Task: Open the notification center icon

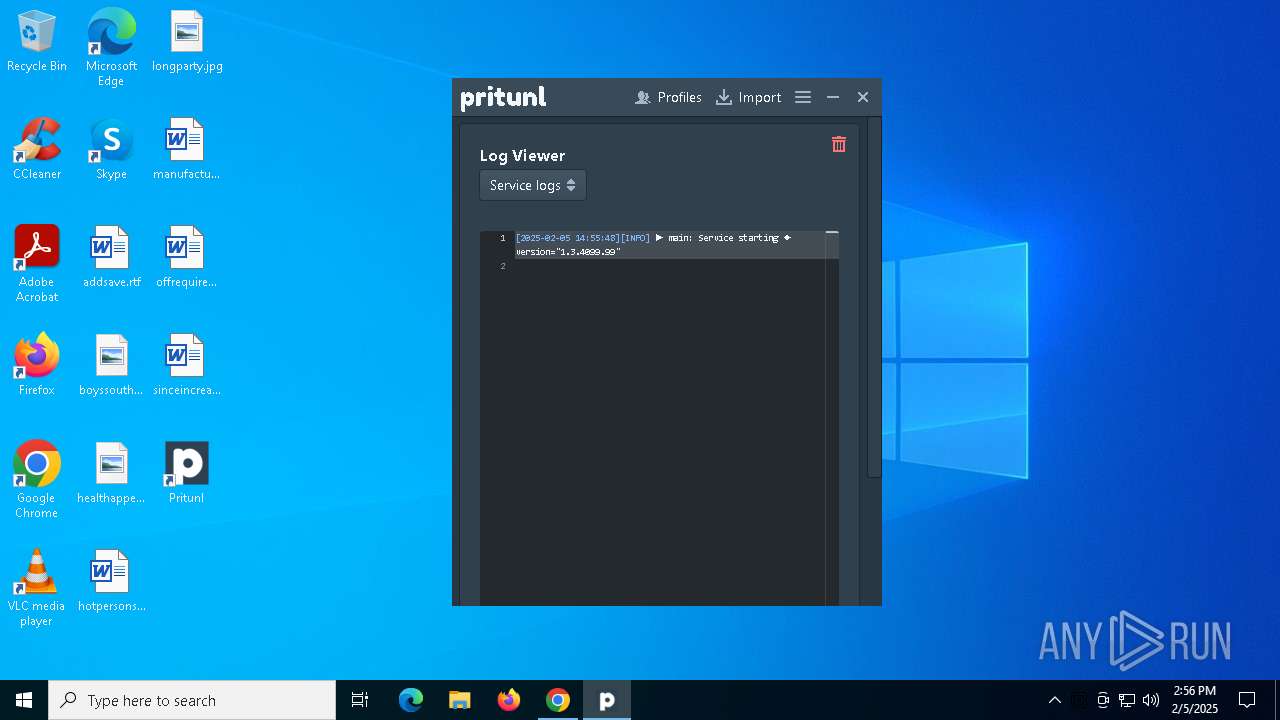Action: 1247,700
